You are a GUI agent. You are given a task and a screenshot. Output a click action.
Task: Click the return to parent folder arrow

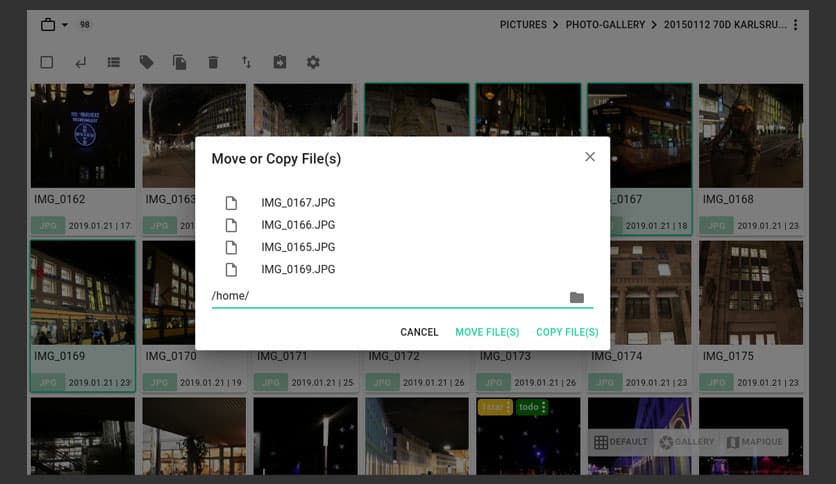click(80, 62)
